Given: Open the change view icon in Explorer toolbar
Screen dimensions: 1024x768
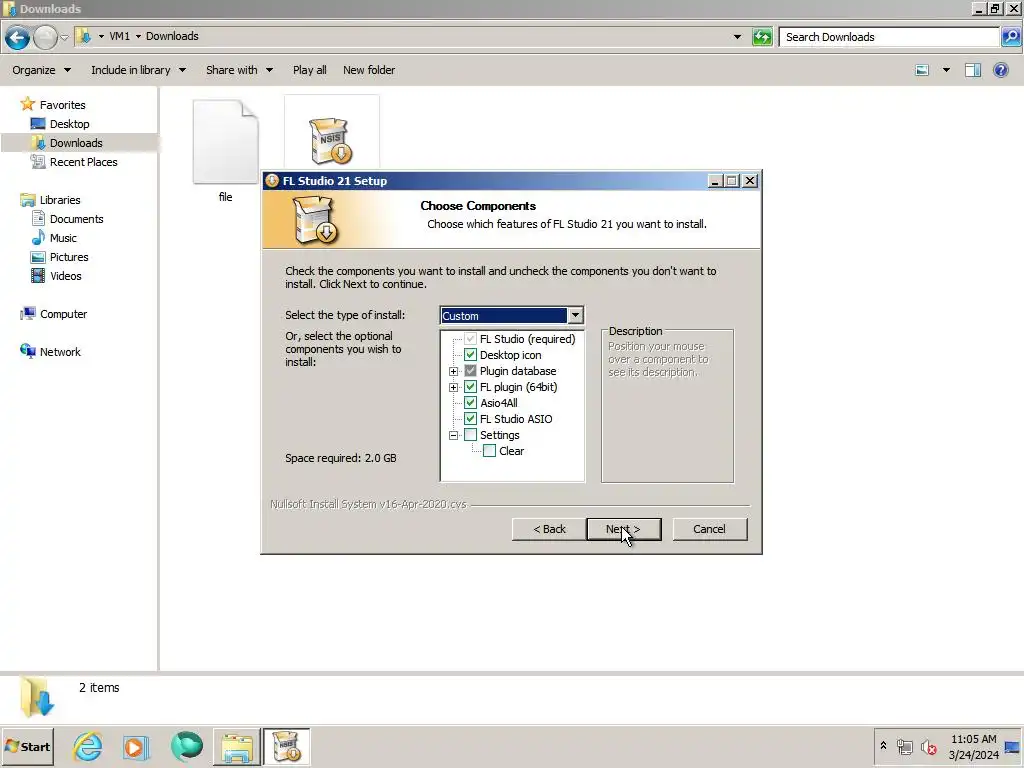Looking at the screenshot, I should (x=922, y=70).
